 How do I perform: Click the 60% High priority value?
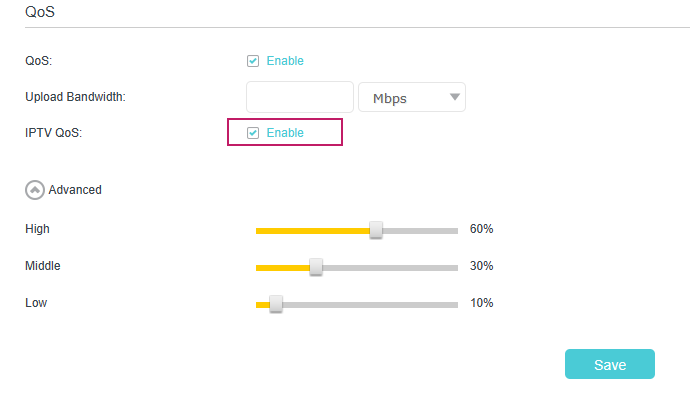[x=481, y=229]
